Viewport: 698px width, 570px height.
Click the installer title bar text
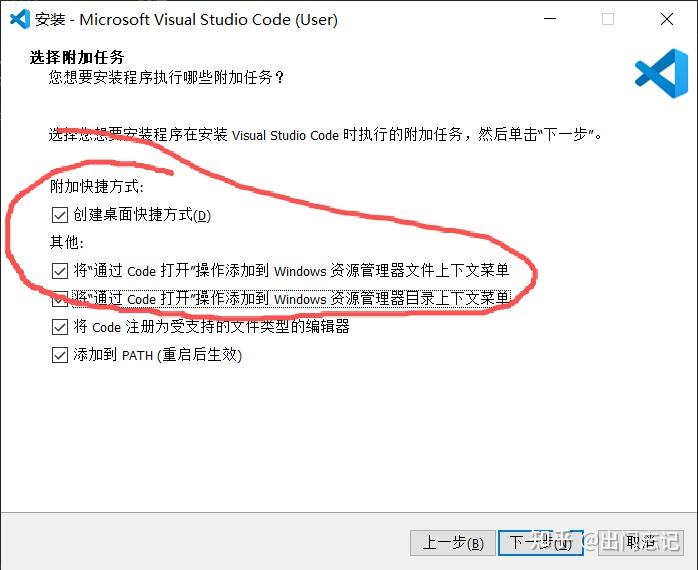(186, 20)
